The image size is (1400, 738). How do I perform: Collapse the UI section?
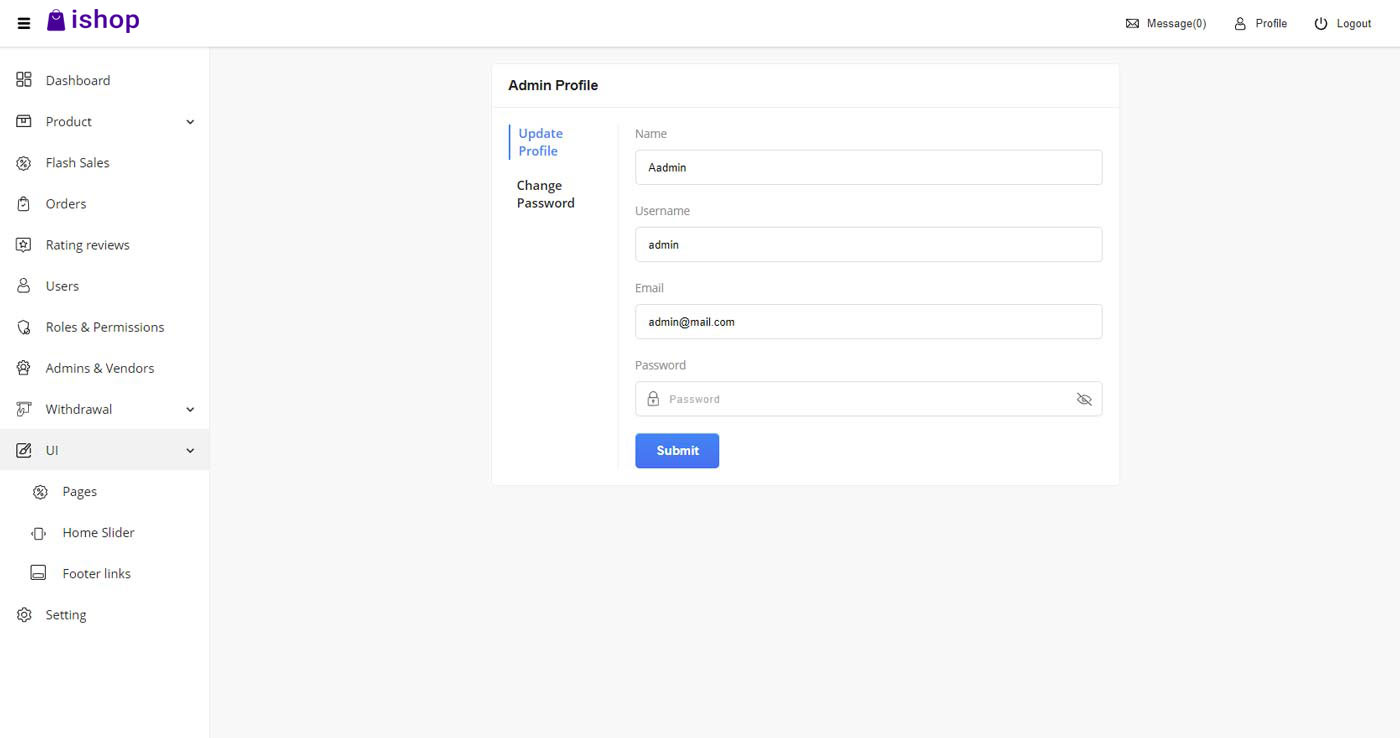(x=190, y=450)
